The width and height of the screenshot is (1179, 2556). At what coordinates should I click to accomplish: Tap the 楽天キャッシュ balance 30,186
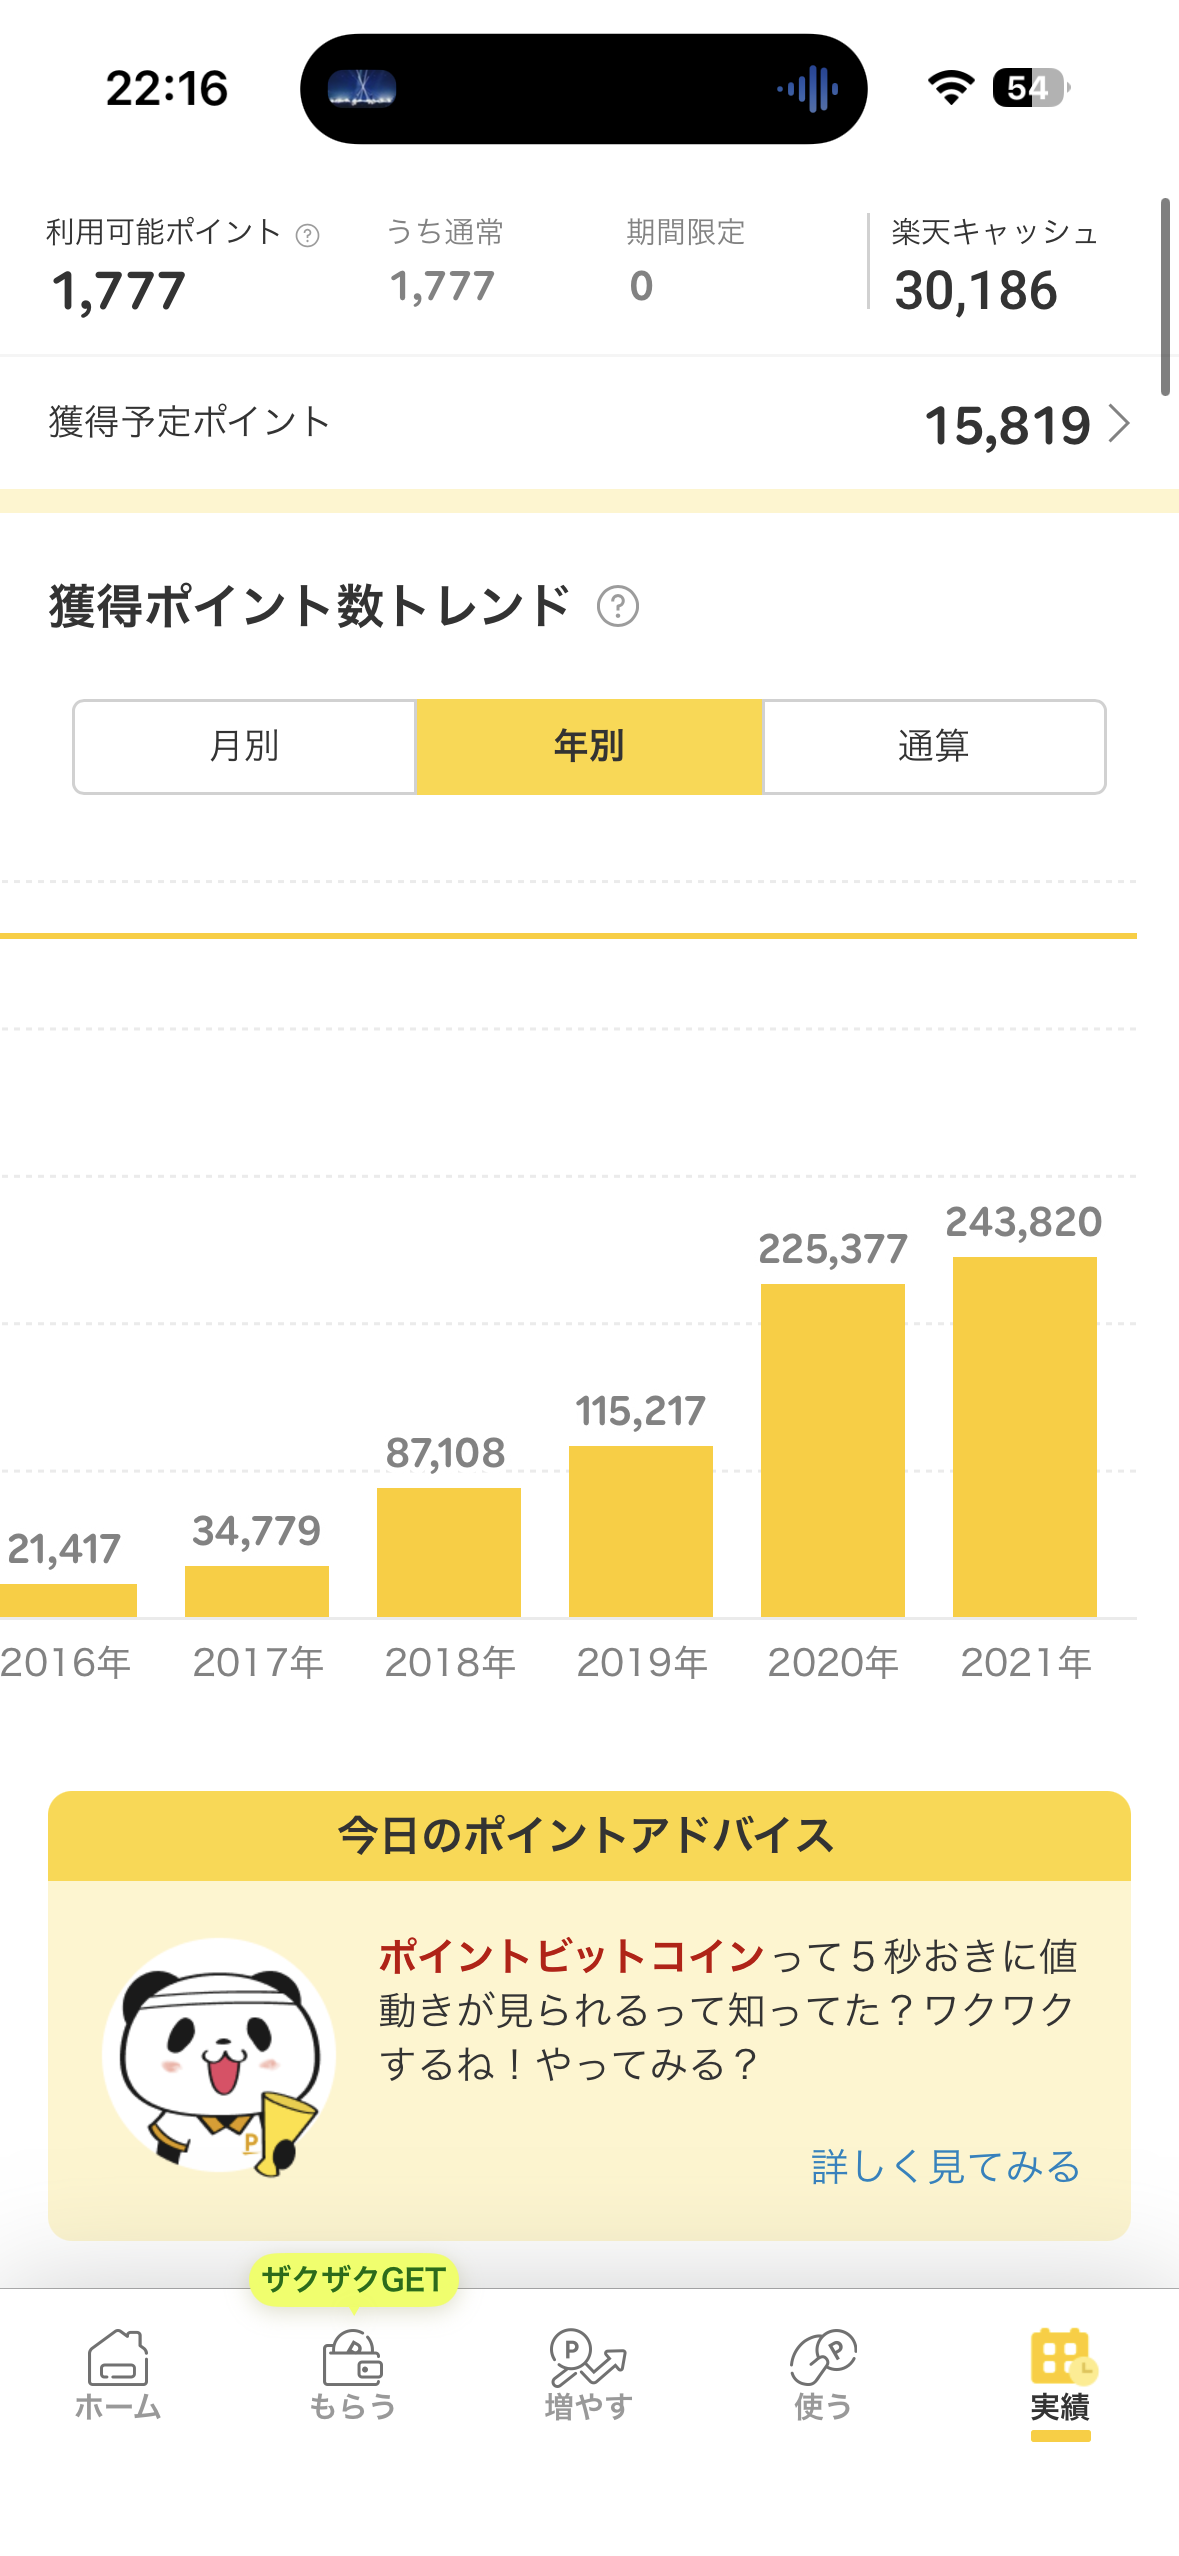pyautogui.click(x=976, y=291)
